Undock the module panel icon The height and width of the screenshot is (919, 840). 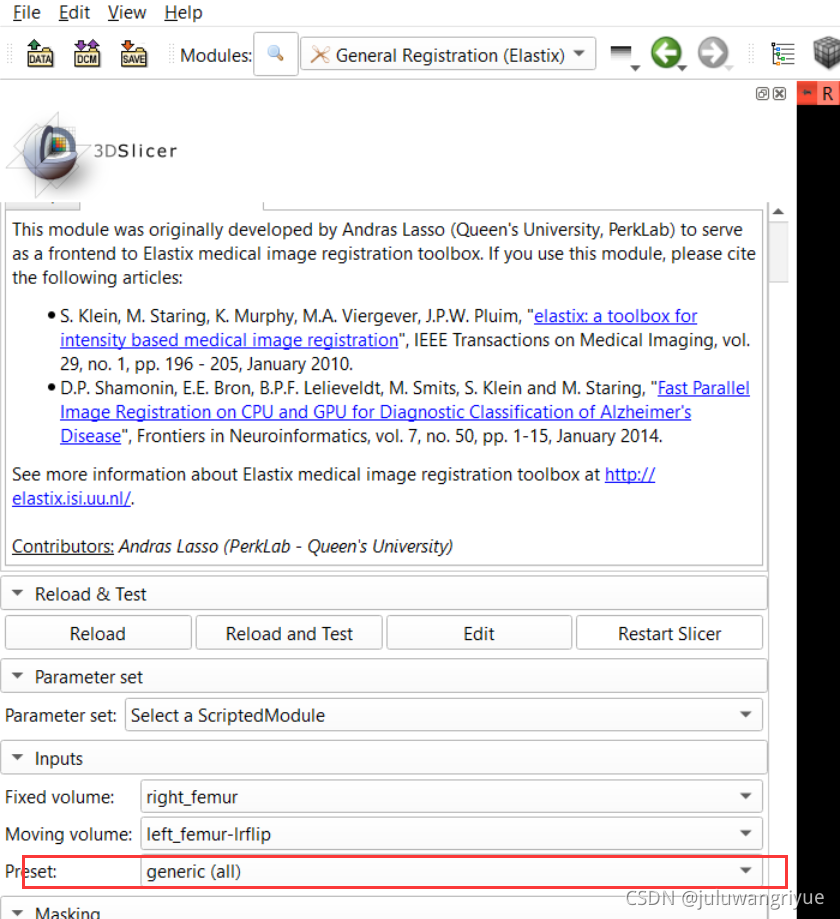tap(762, 94)
